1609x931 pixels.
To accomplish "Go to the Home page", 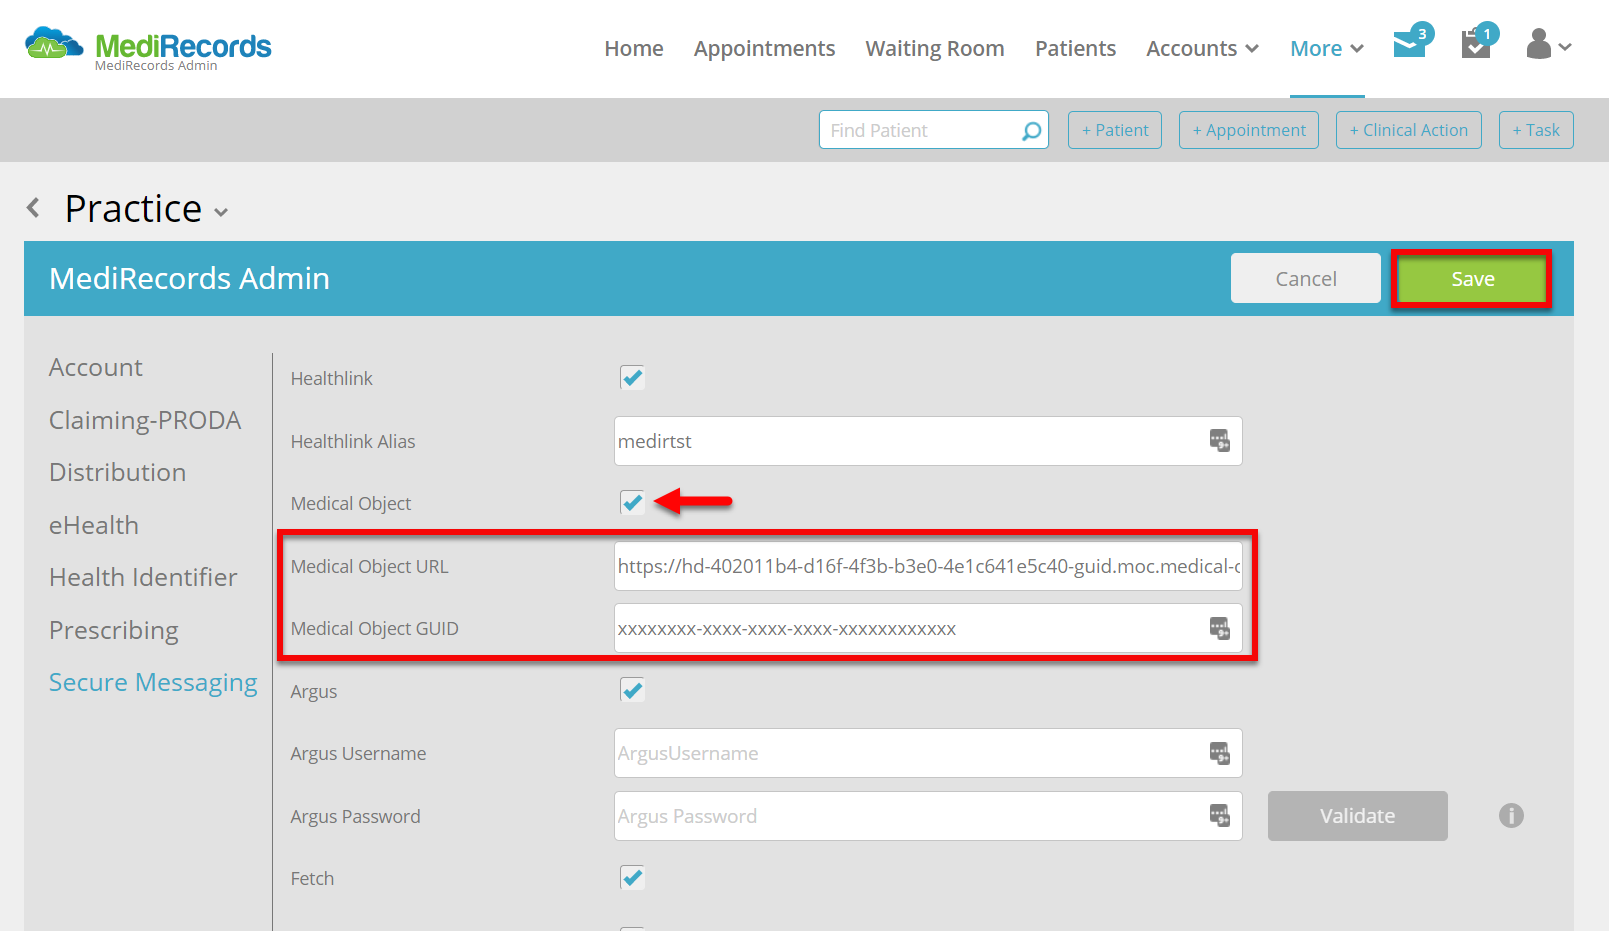I will (x=634, y=48).
